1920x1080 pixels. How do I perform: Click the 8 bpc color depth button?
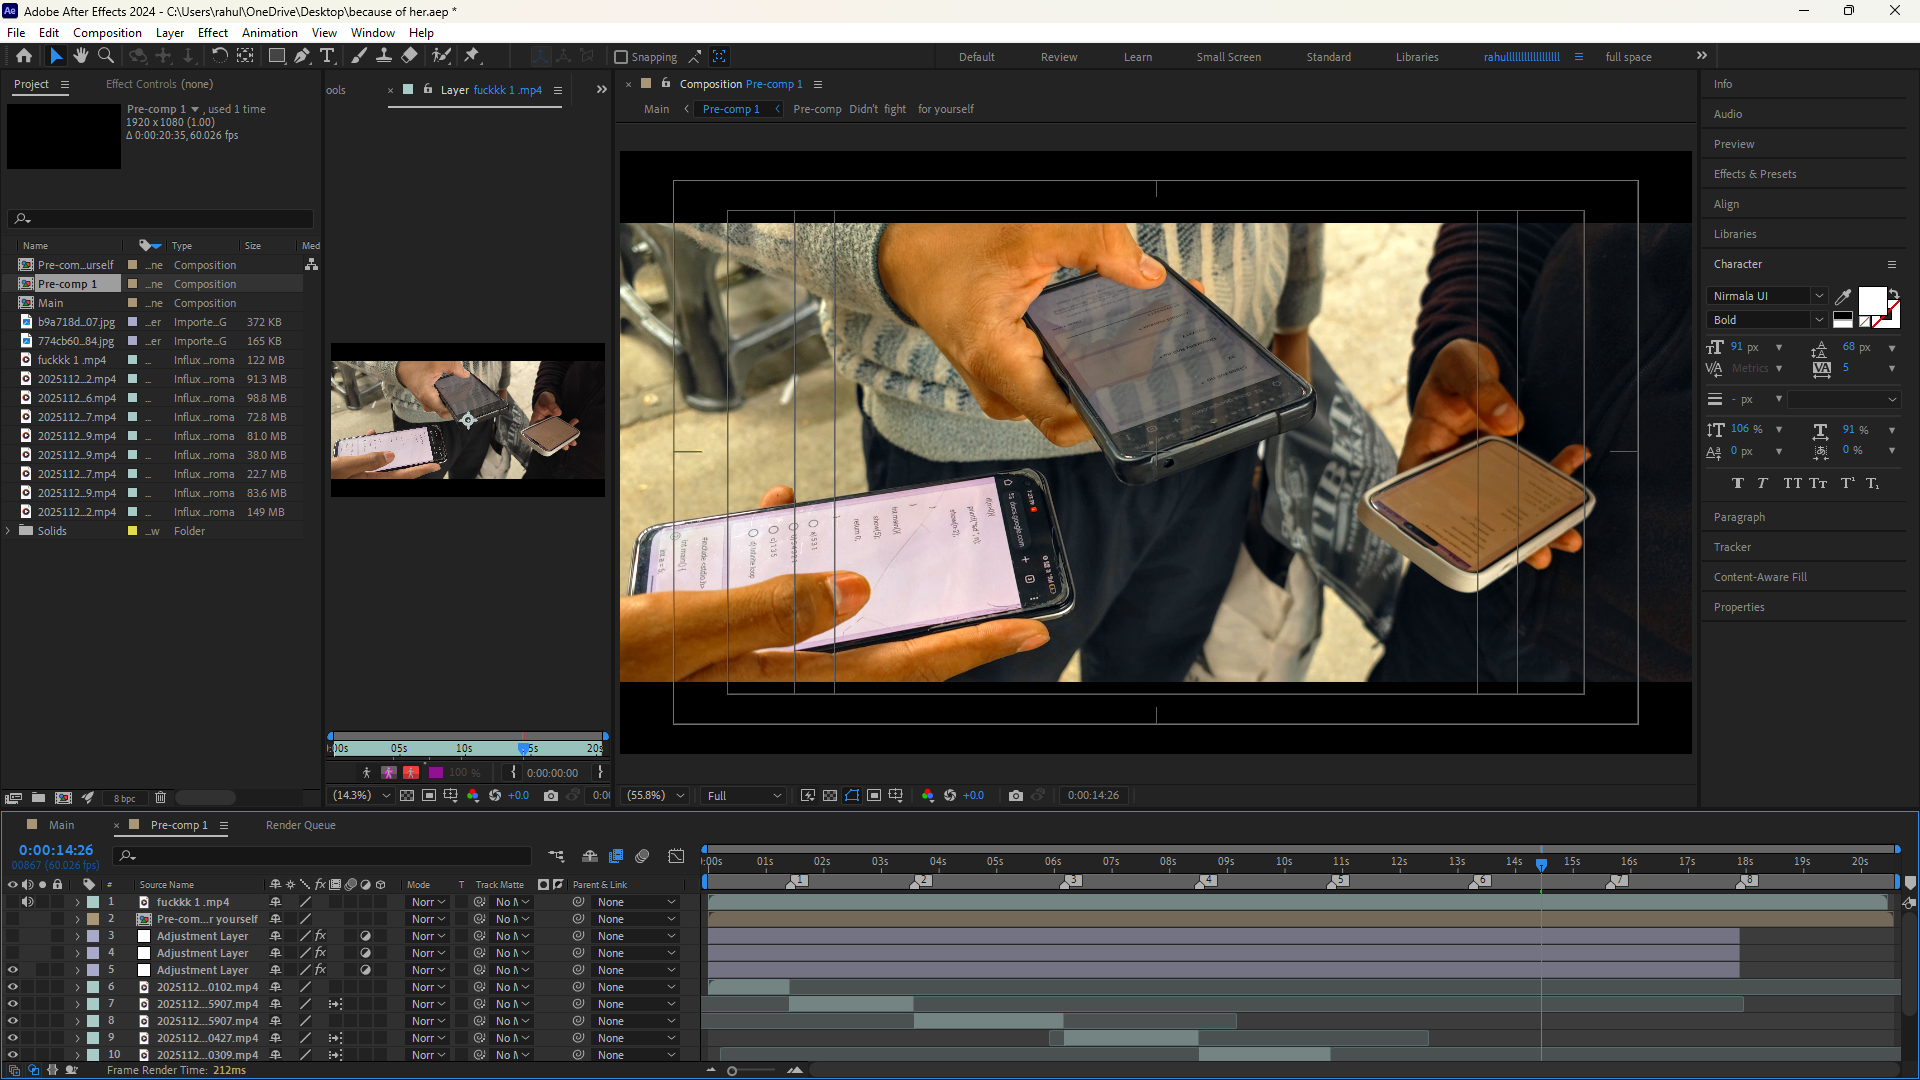(125, 798)
